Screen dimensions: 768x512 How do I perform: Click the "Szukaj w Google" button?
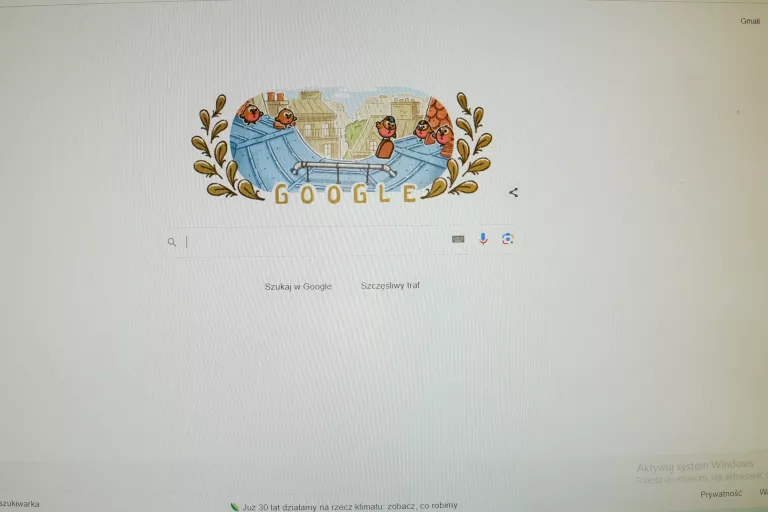(x=298, y=287)
